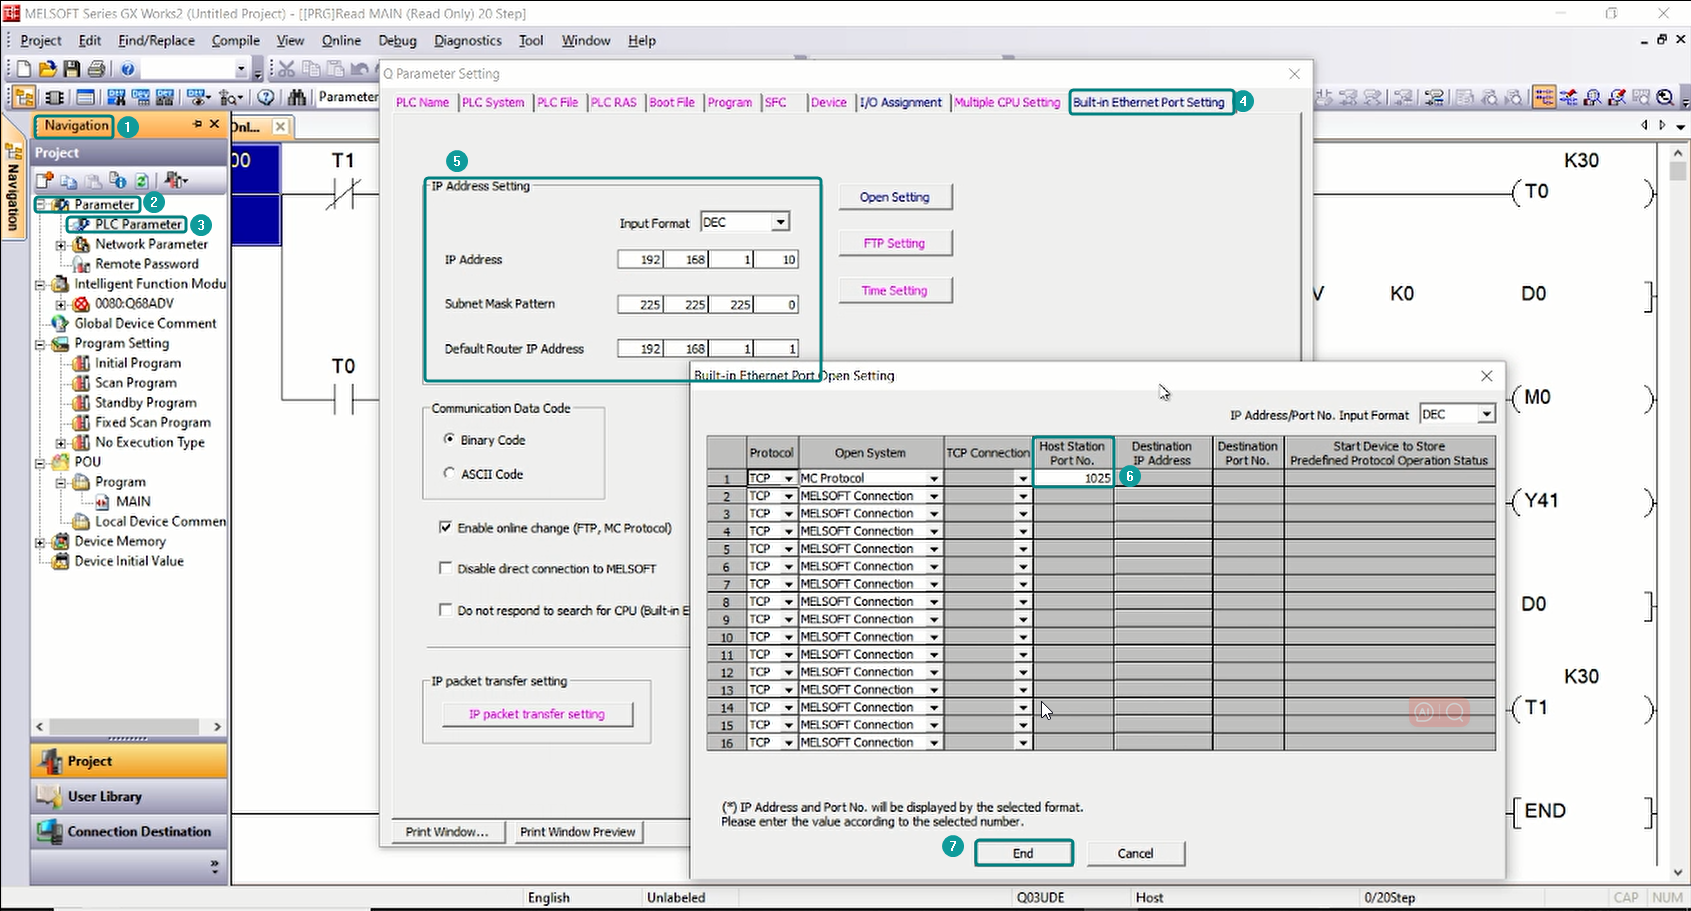Click the Open project folder icon

[x=47, y=69]
